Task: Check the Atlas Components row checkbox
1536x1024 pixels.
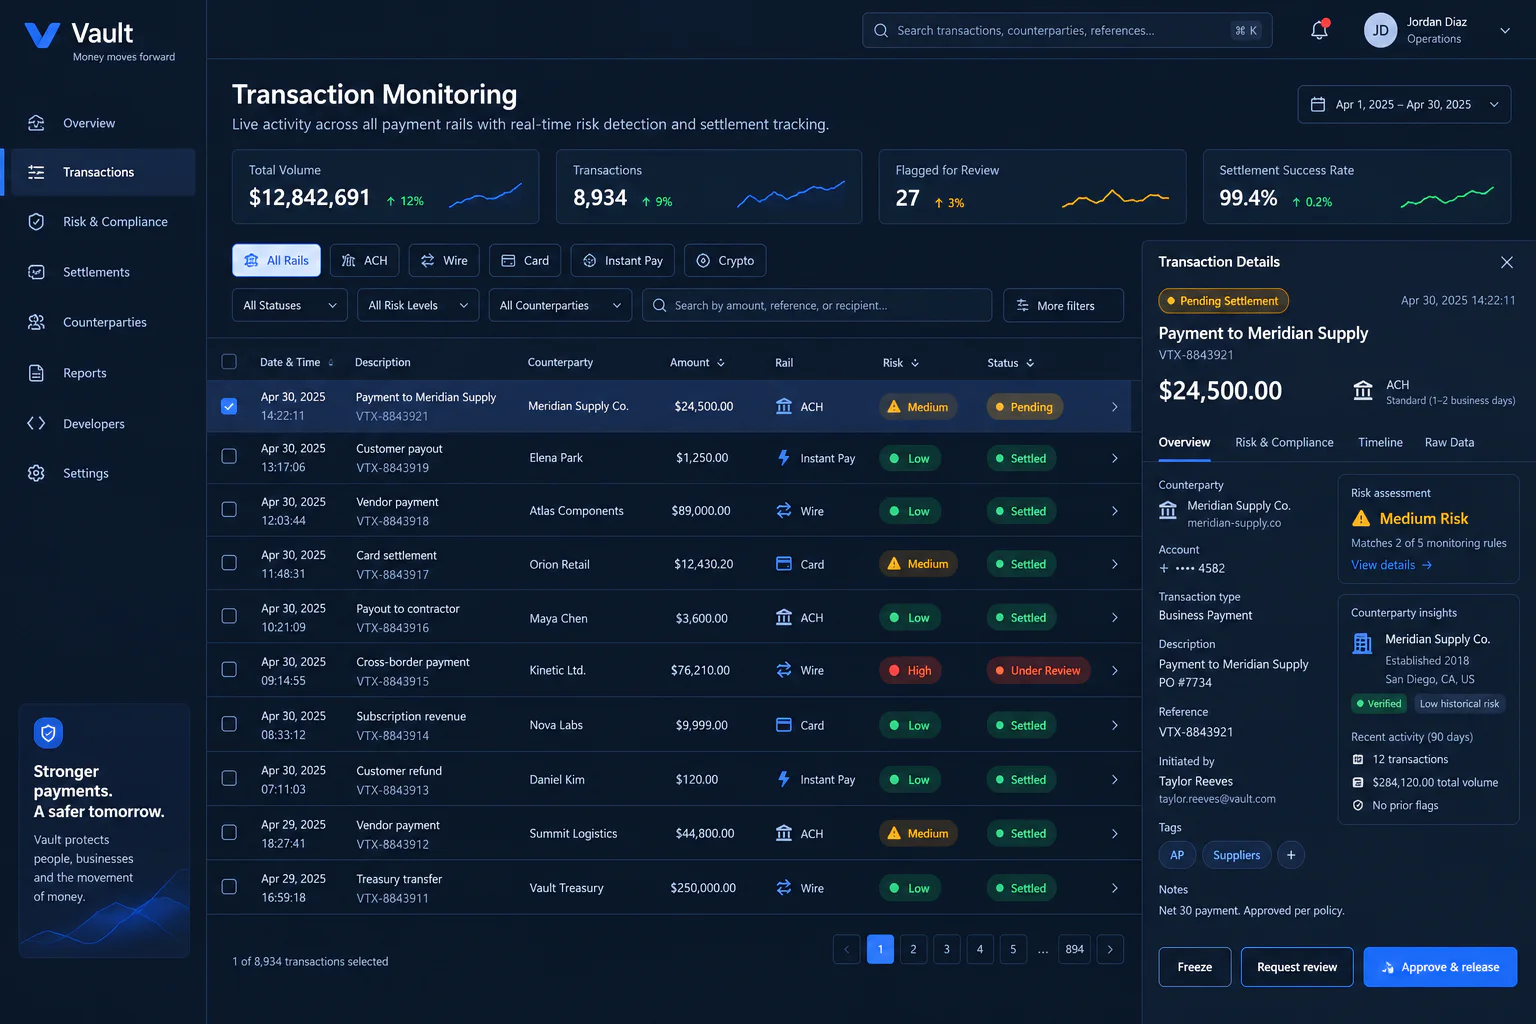Action: pyautogui.click(x=229, y=509)
